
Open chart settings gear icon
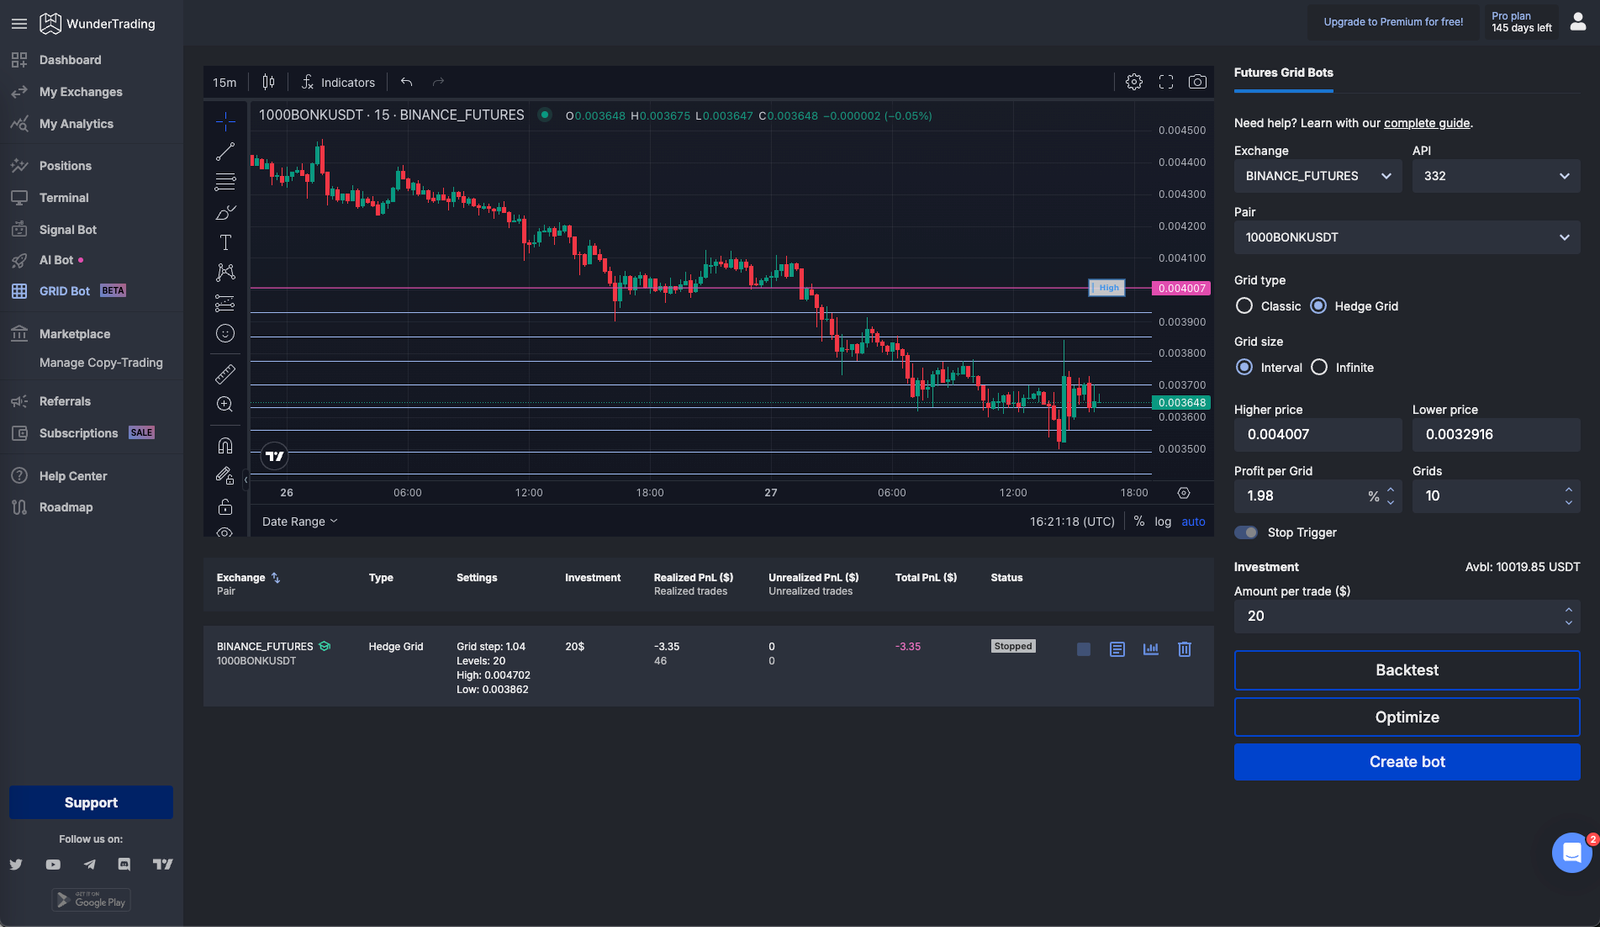[x=1134, y=82]
